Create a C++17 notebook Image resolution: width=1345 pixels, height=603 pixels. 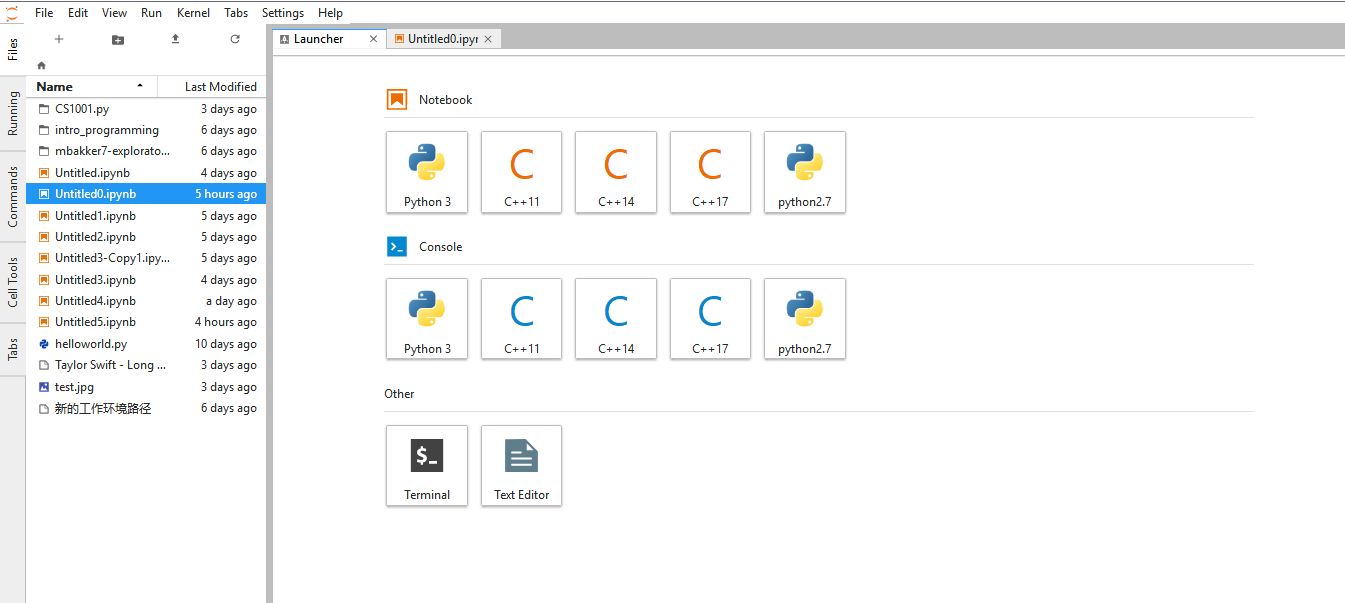click(710, 172)
